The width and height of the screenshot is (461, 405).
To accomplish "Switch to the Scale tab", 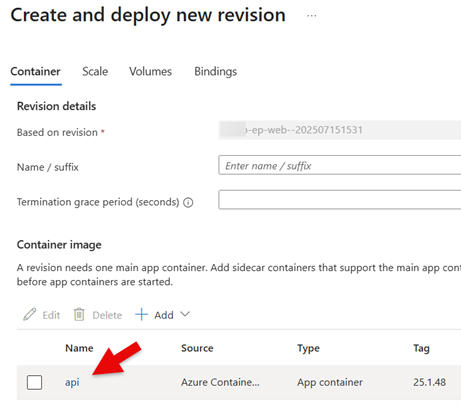I will pyautogui.click(x=95, y=71).
